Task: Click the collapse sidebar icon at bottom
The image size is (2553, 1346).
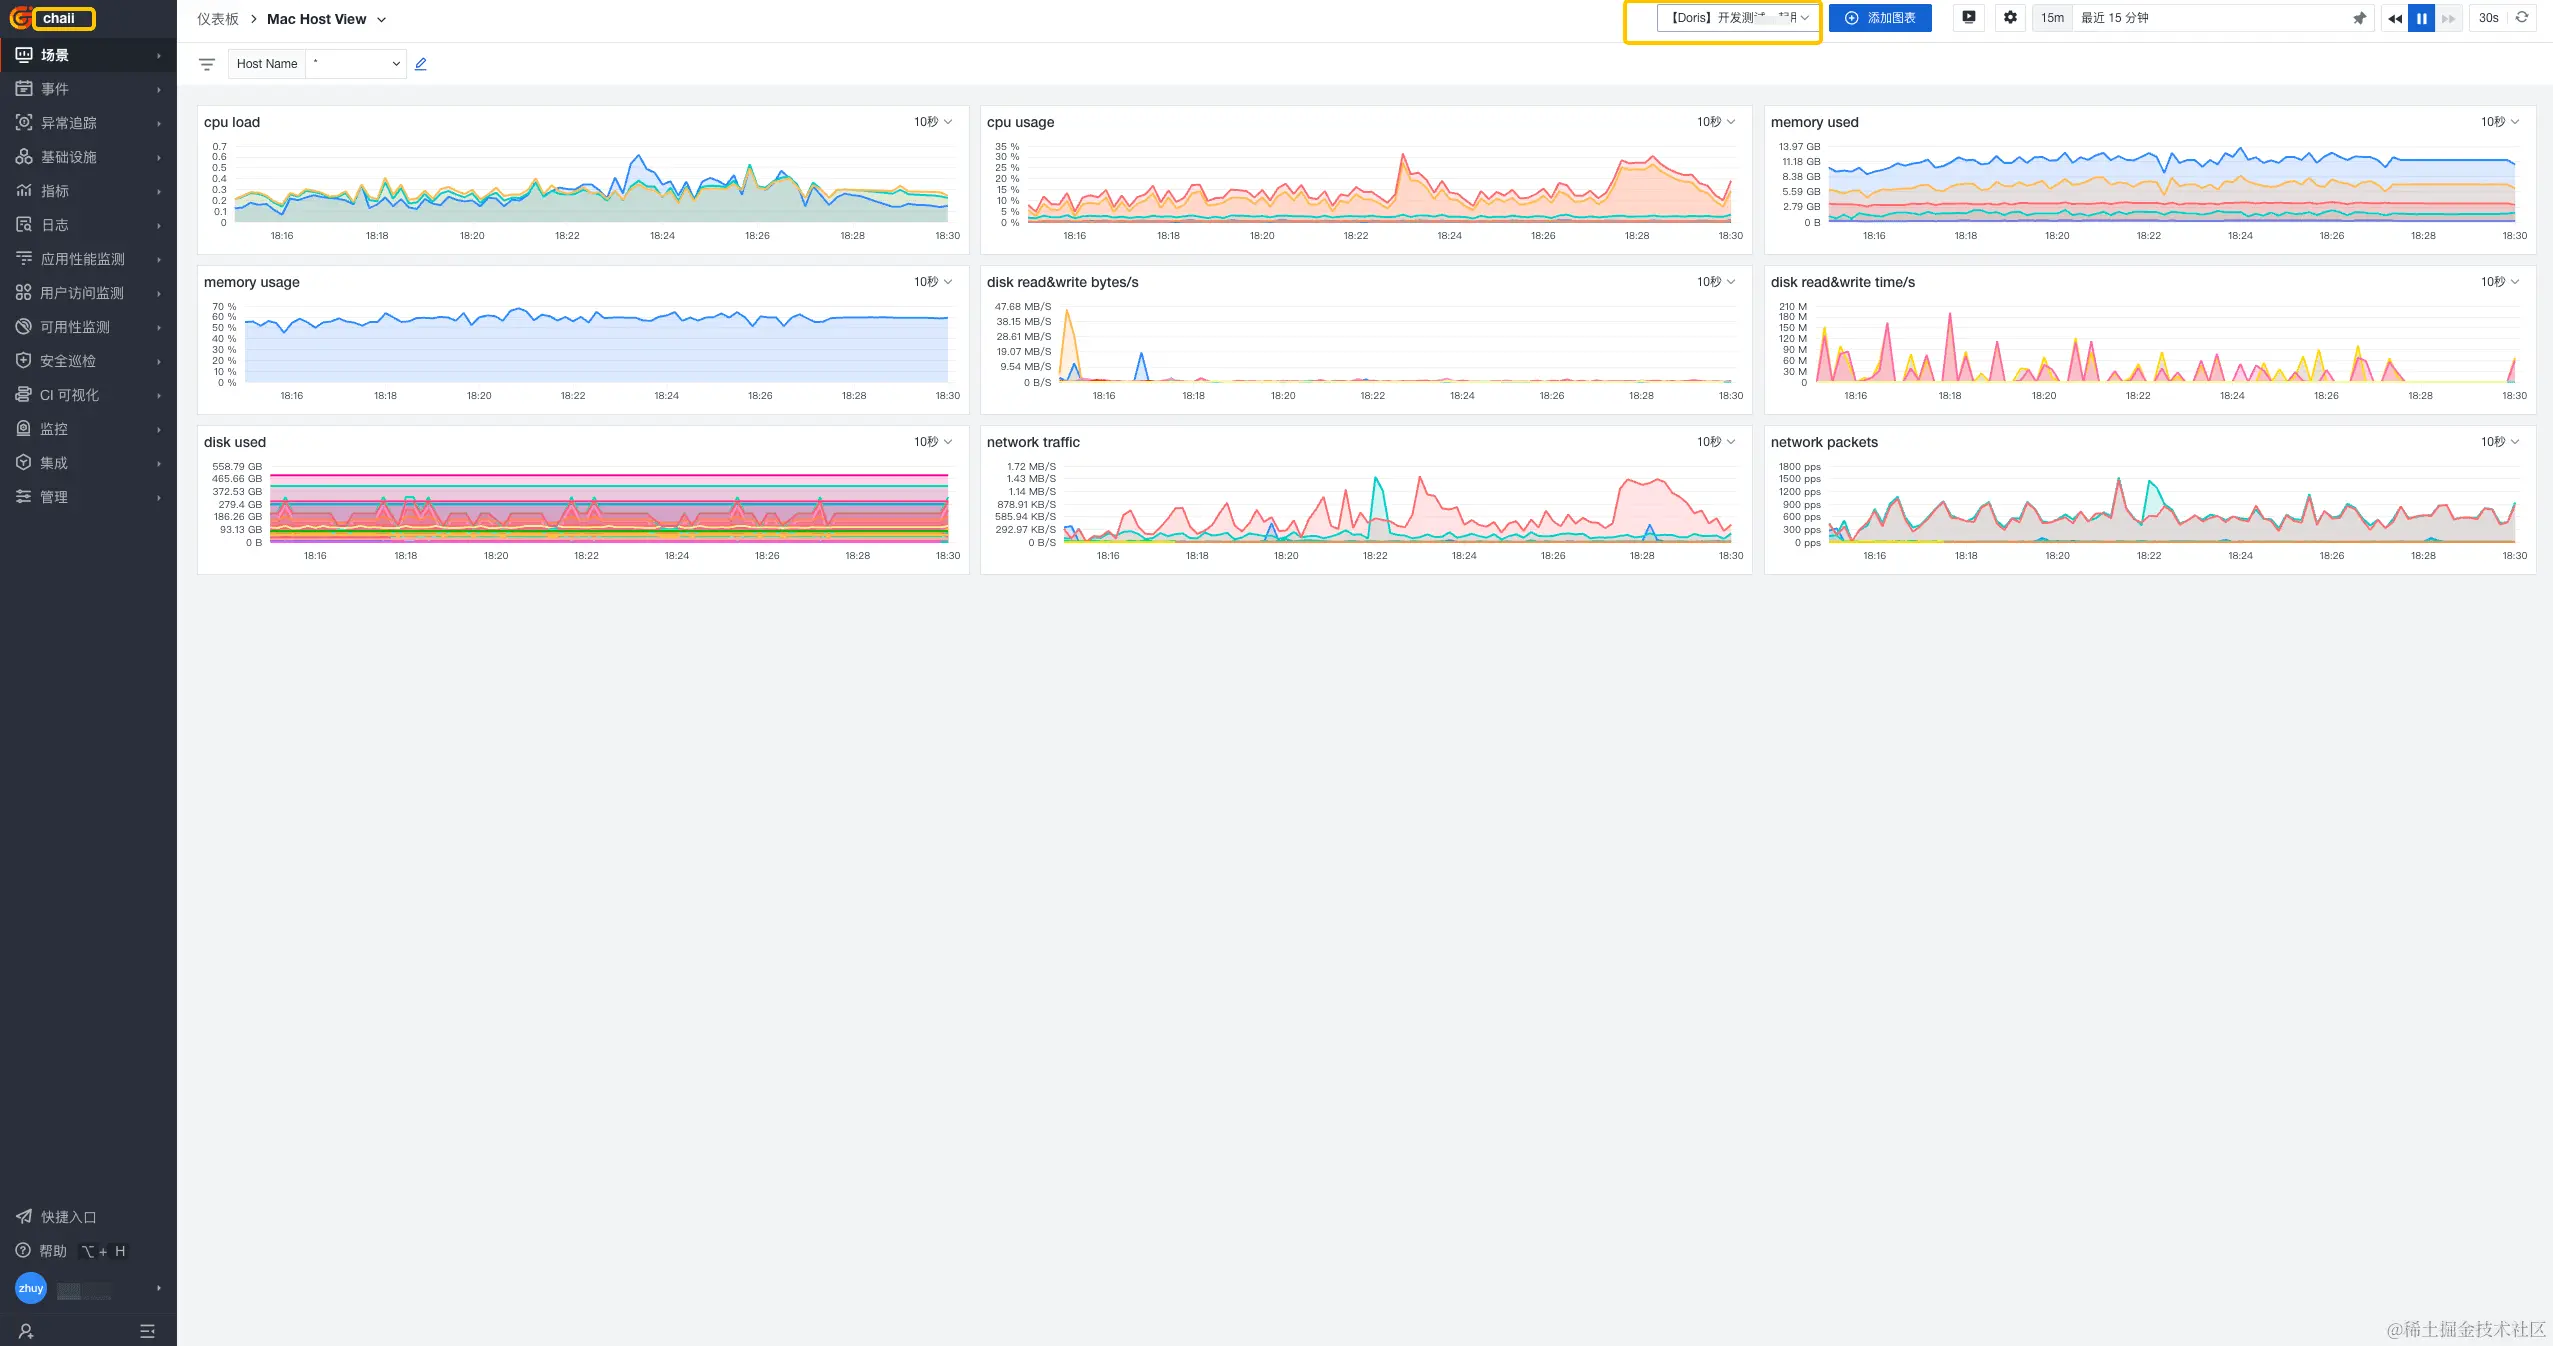Action: pyautogui.click(x=147, y=1331)
